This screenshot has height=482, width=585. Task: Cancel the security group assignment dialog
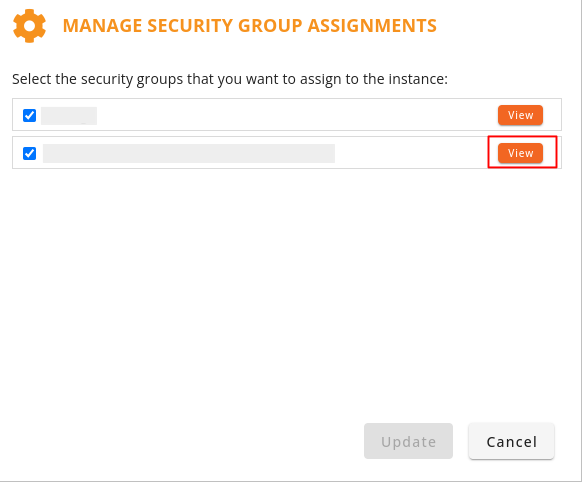[512, 441]
